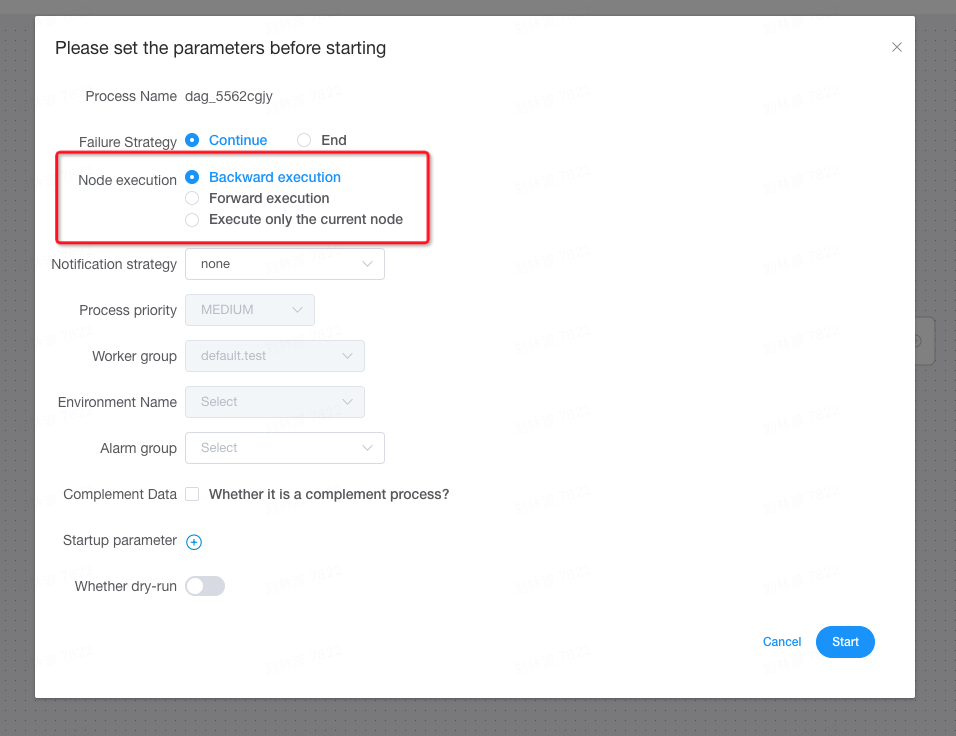956x736 pixels.
Task: Open the Process priority selector showing MEDIUM
Action: [x=250, y=310]
